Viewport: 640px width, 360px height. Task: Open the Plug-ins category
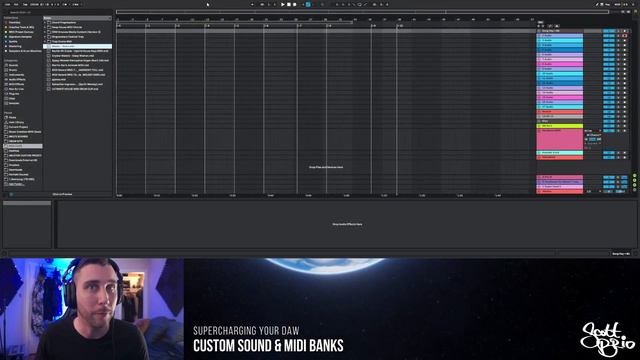tap(14, 94)
